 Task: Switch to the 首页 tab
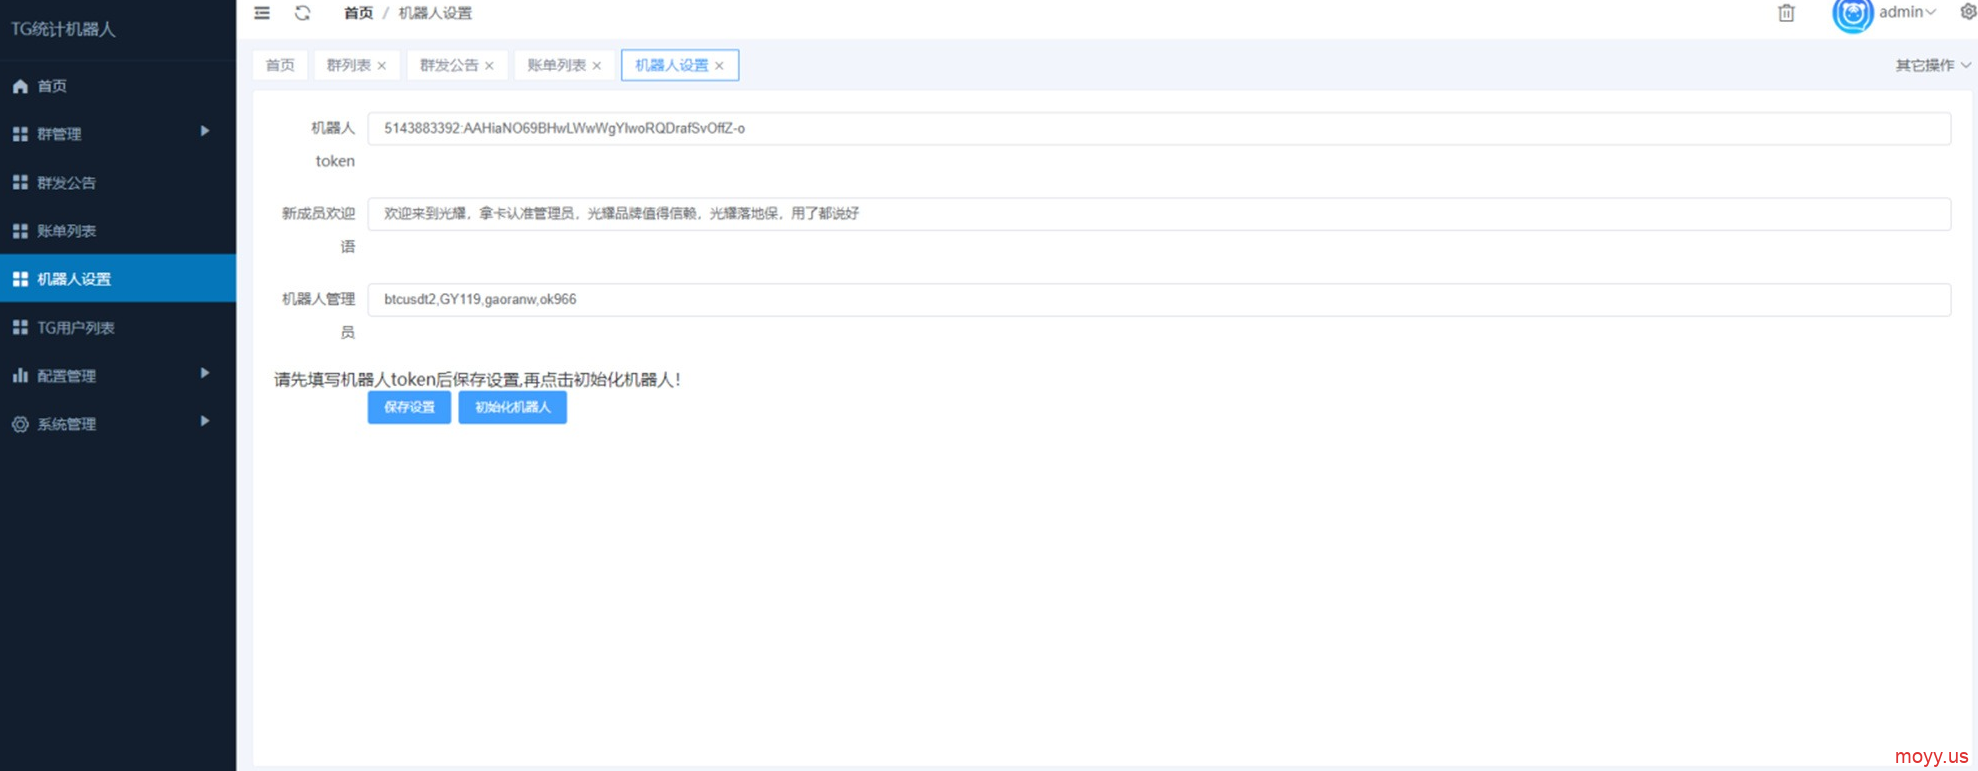coord(280,65)
